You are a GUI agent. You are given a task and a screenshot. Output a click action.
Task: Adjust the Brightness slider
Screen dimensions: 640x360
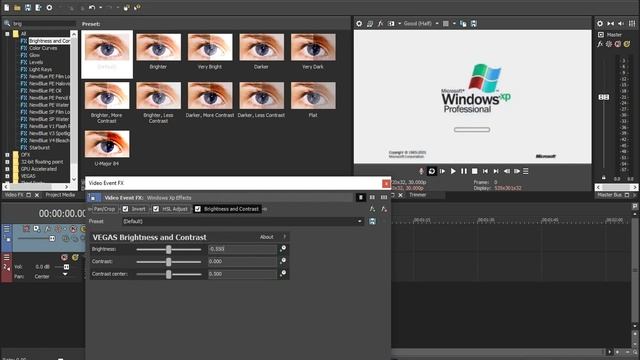click(x=169, y=249)
